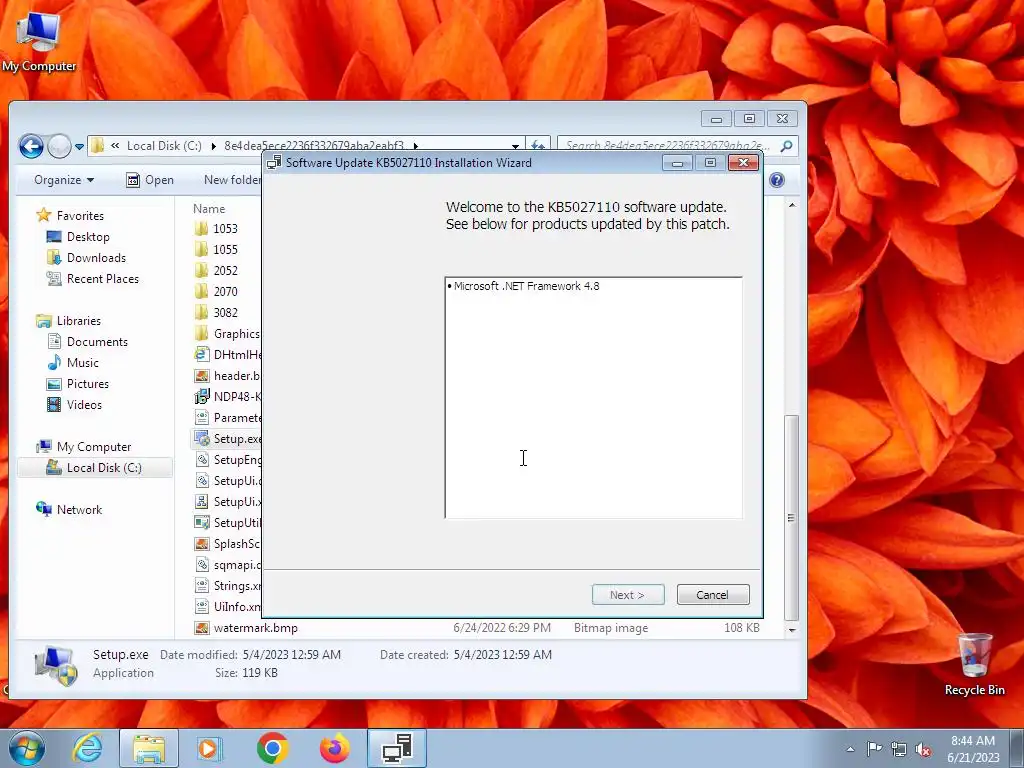
Task: Select the 3082 folder
Action: (216, 312)
